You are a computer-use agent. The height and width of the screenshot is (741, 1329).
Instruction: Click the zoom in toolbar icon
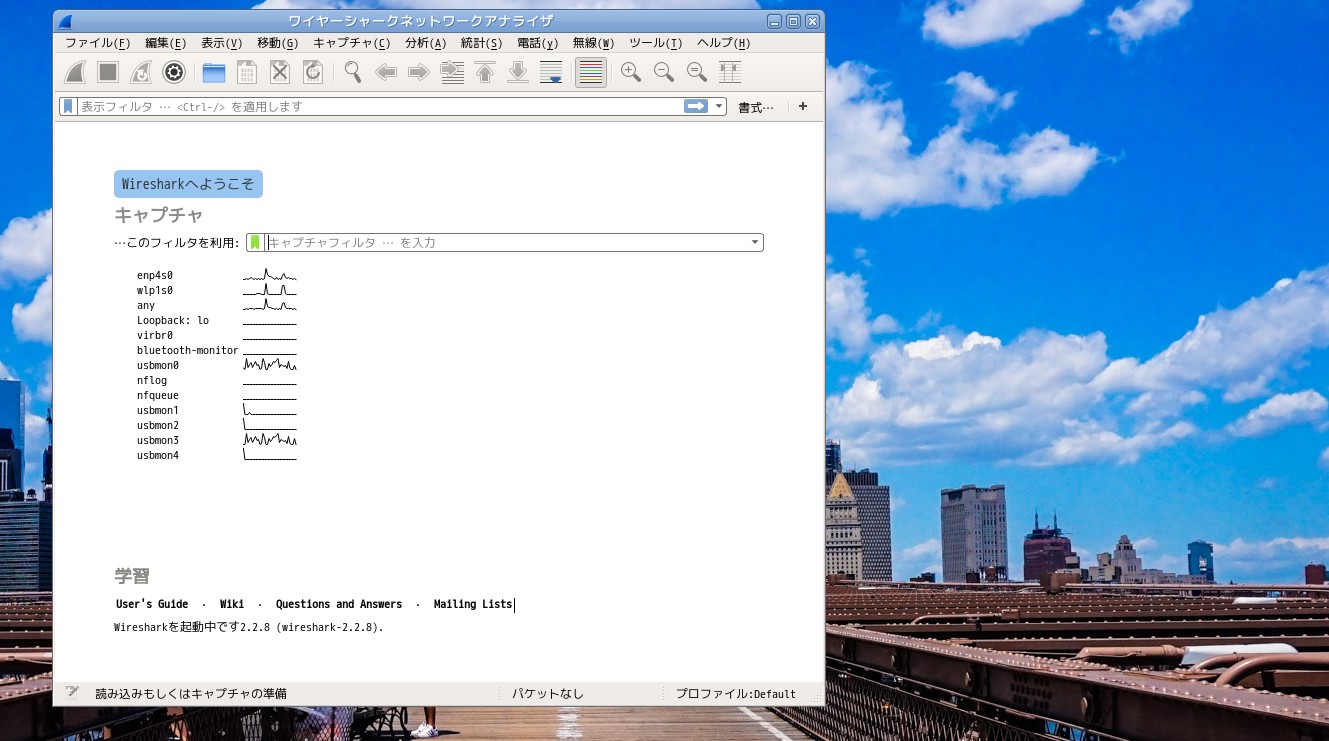pyautogui.click(x=631, y=72)
